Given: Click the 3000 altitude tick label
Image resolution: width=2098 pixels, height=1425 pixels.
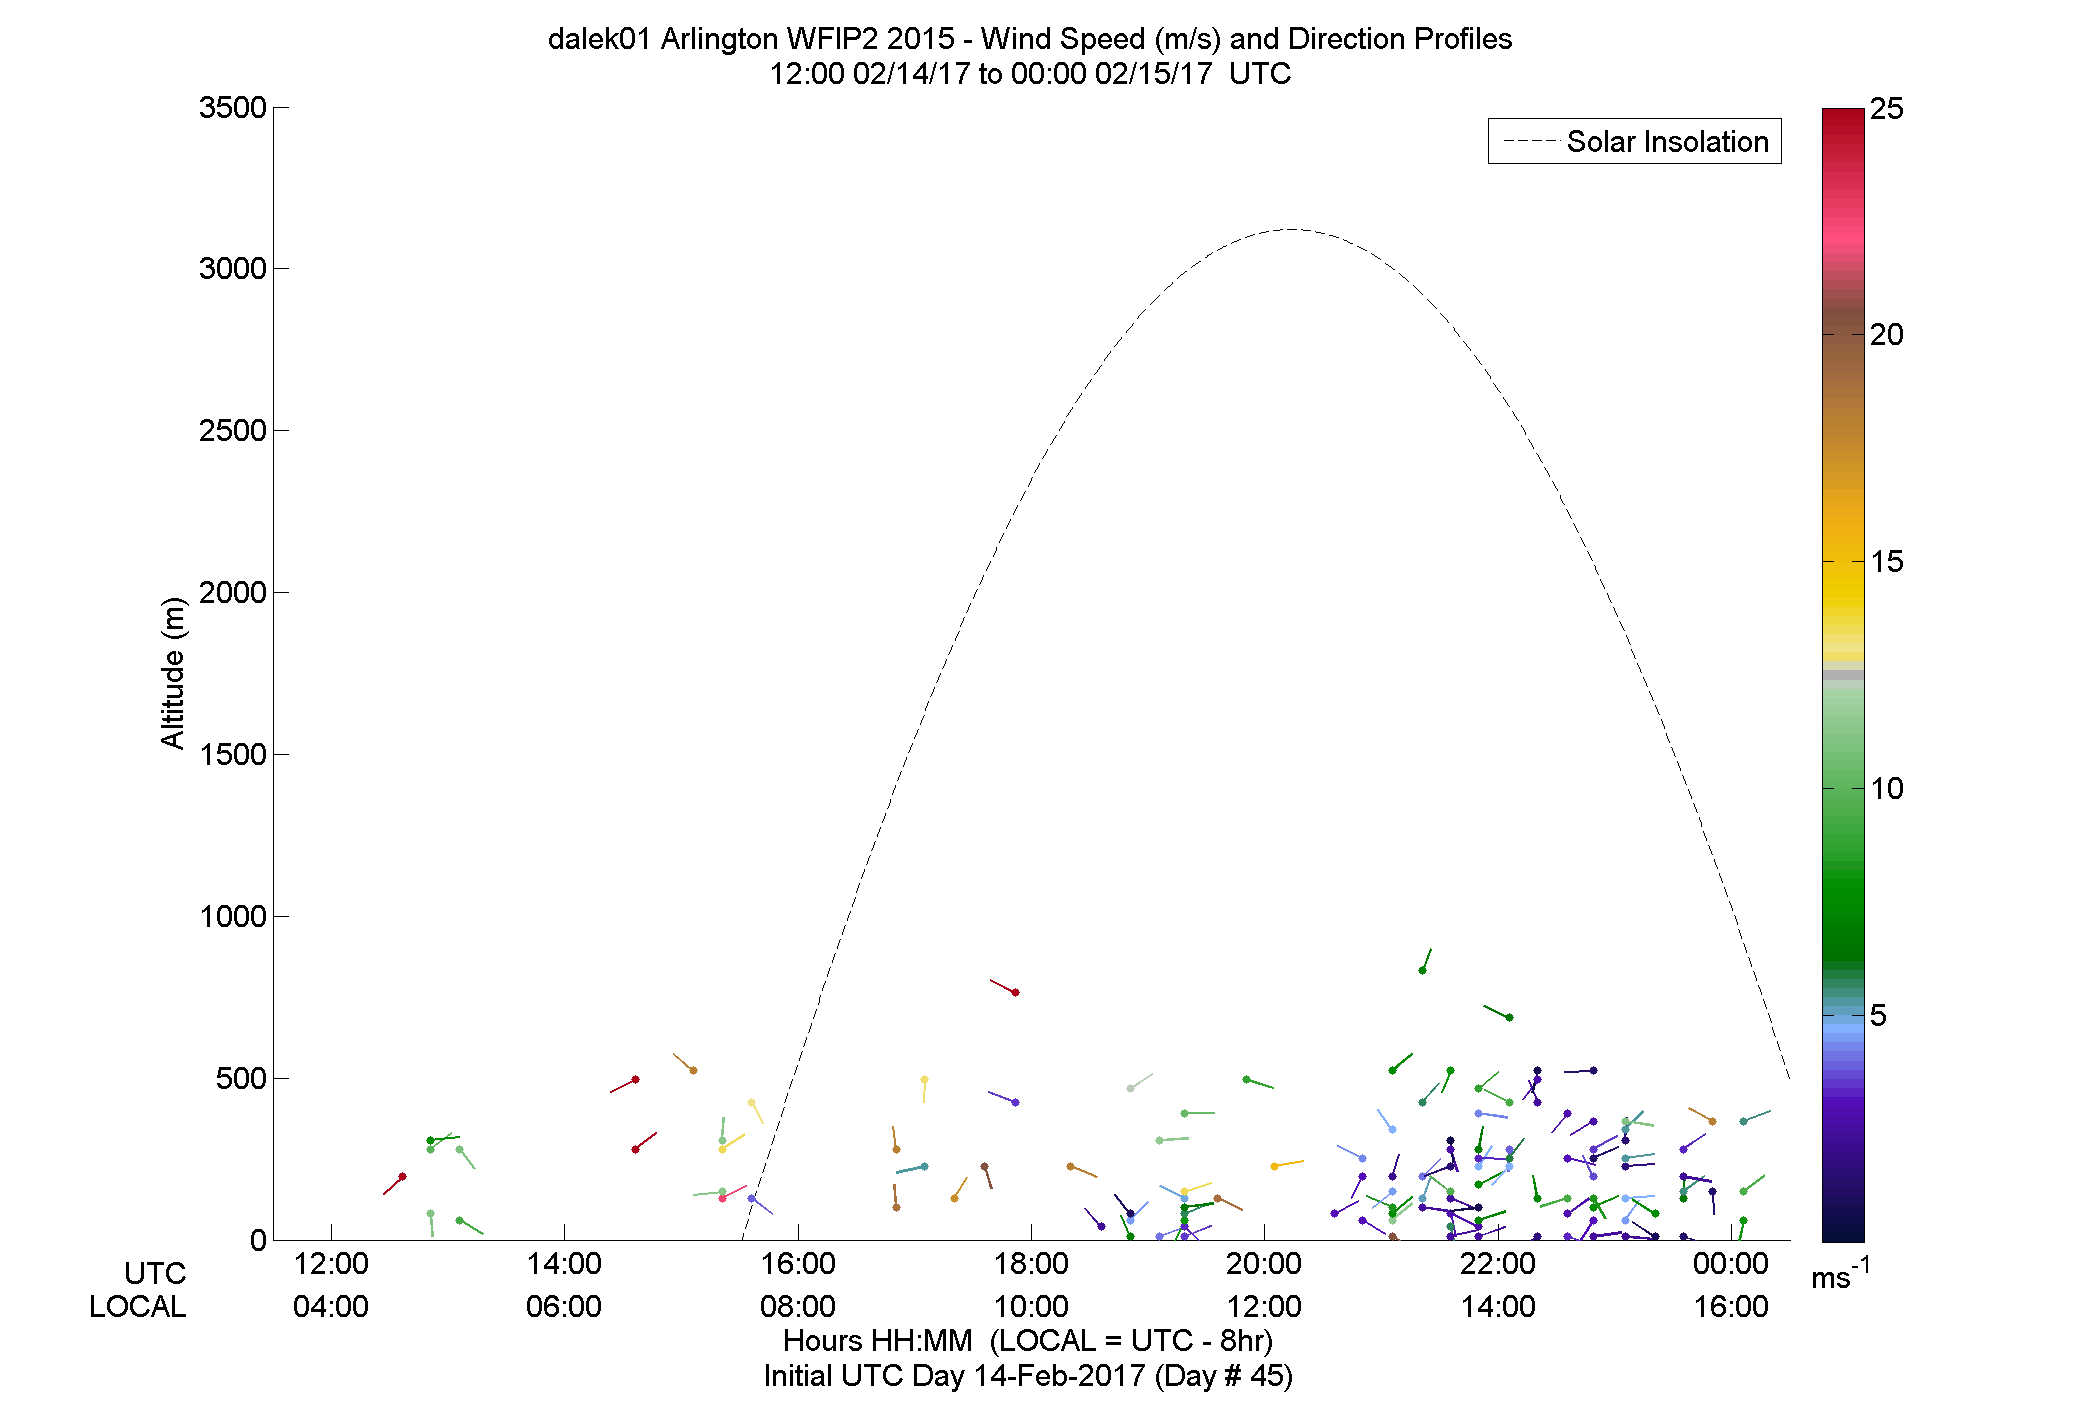Looking at the screenshot, I should click(233, 269).
